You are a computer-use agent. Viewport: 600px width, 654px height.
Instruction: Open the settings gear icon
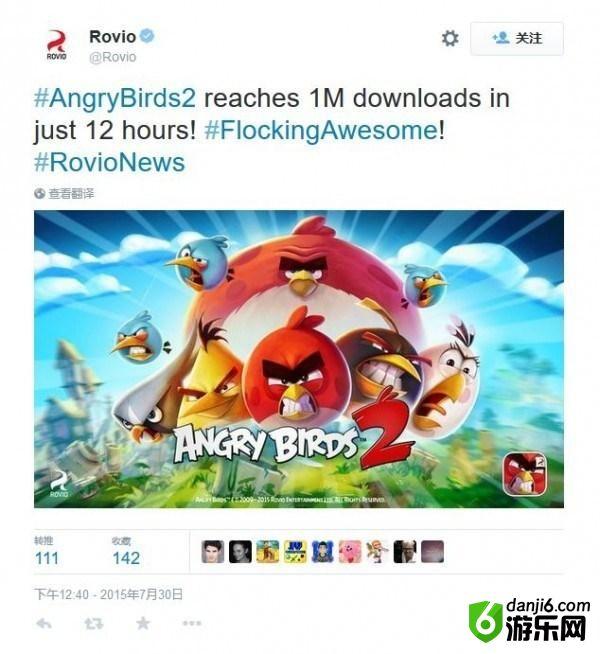point(450,38)
